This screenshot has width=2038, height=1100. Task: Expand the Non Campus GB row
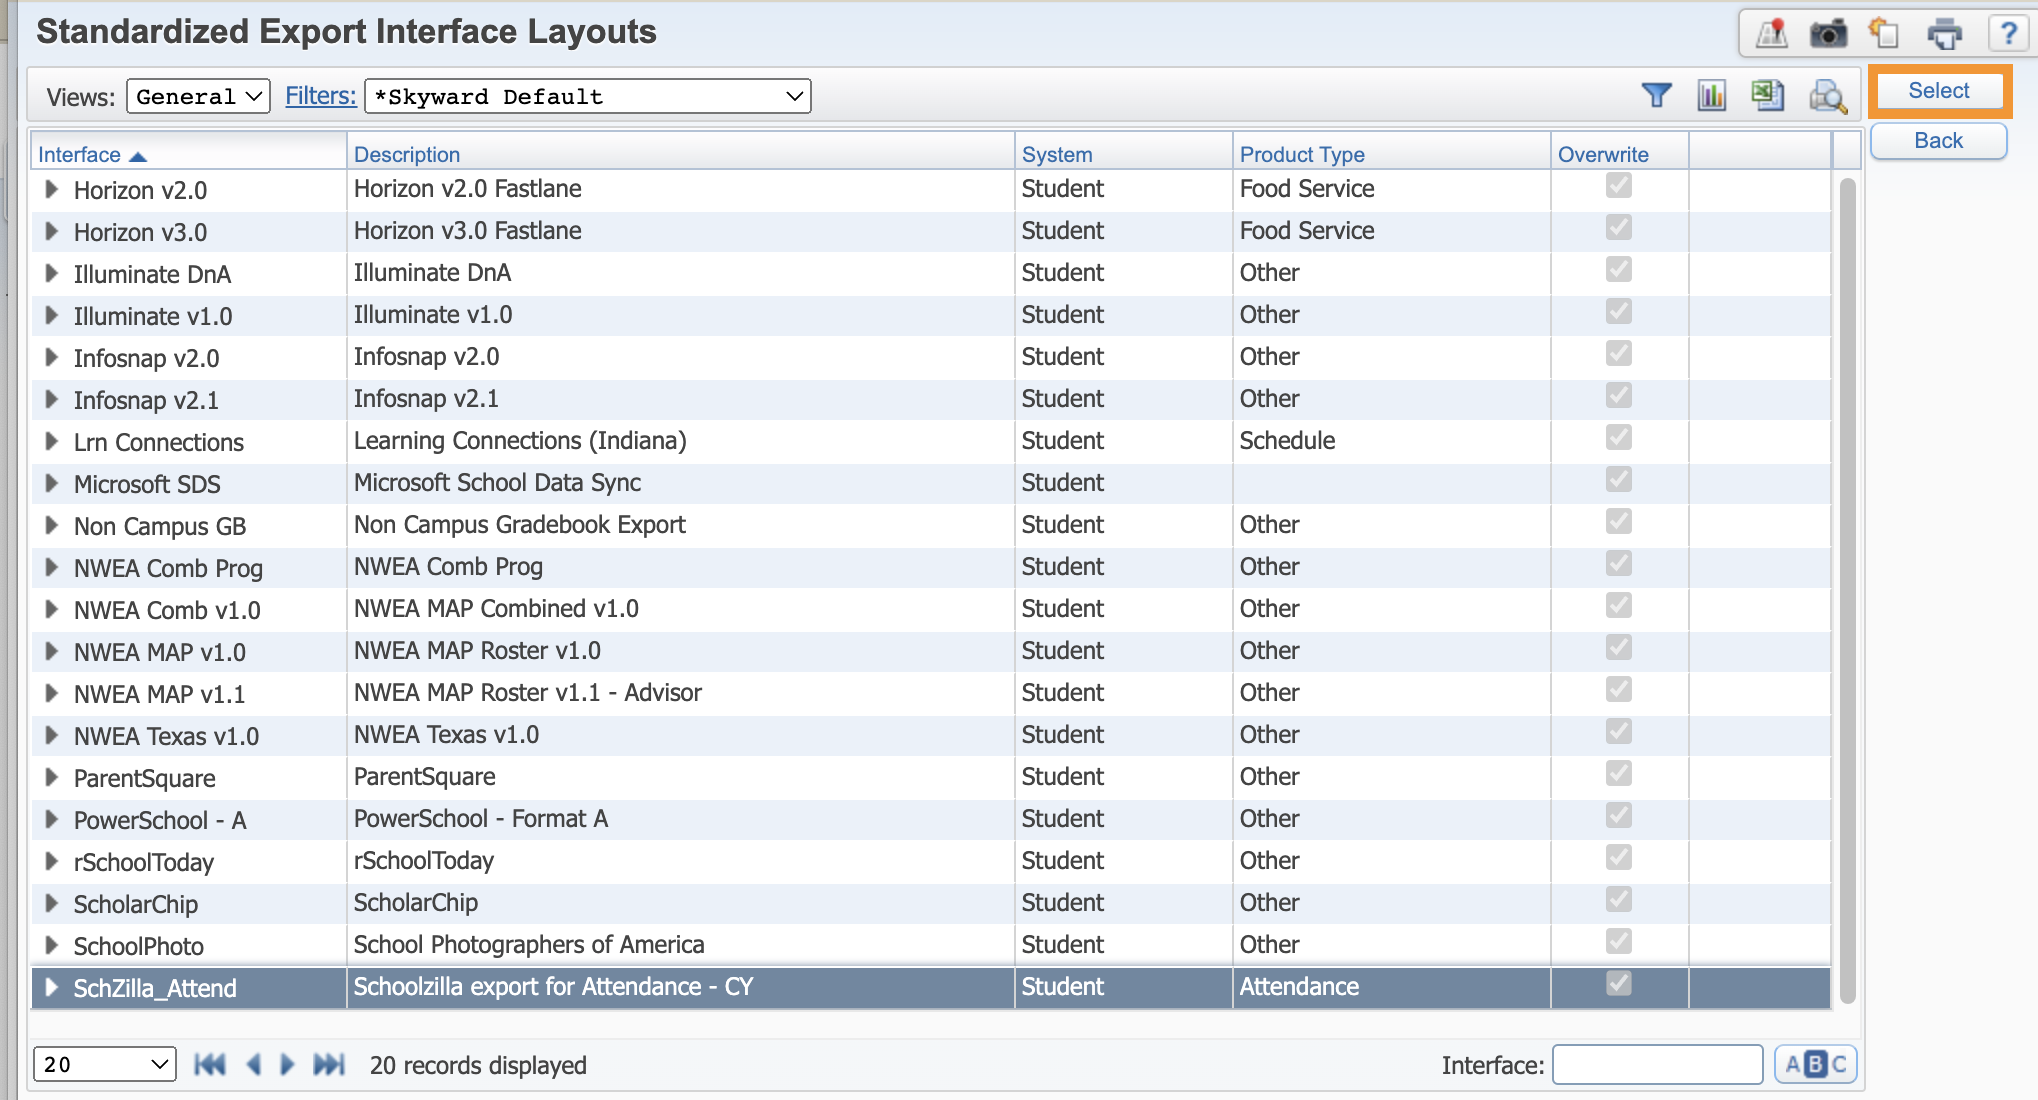[x=52, y=526]
